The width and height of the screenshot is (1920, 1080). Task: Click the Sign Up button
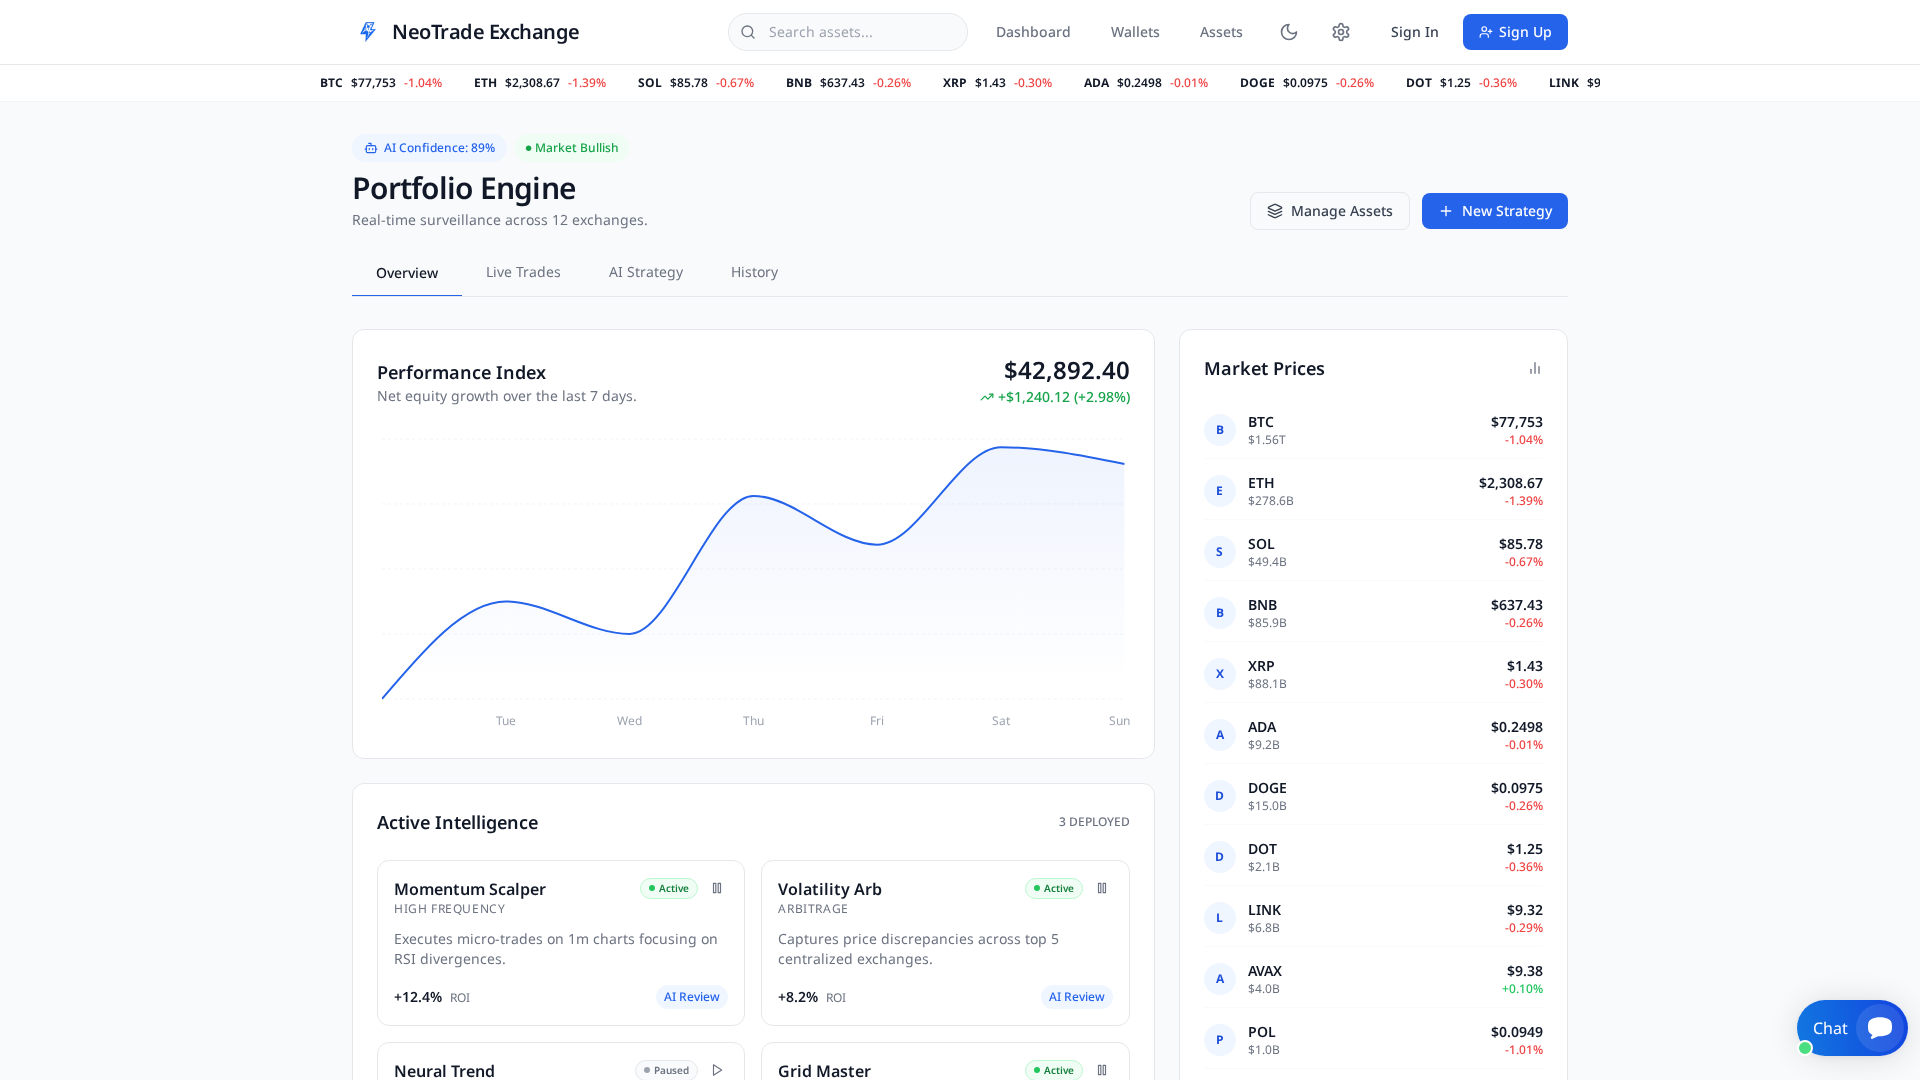click(1515, 32)
